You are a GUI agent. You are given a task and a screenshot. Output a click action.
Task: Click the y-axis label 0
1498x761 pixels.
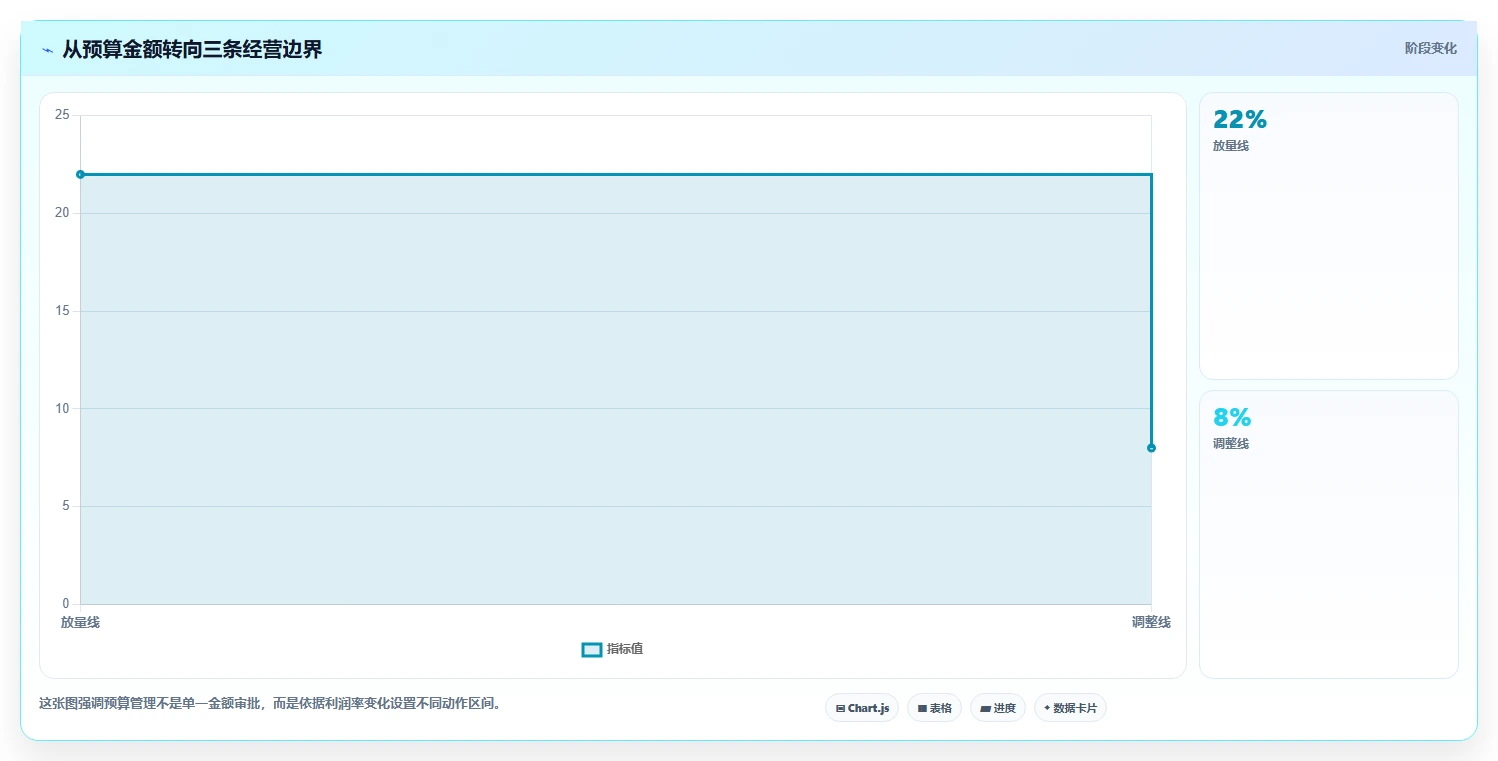coord(66,604)
